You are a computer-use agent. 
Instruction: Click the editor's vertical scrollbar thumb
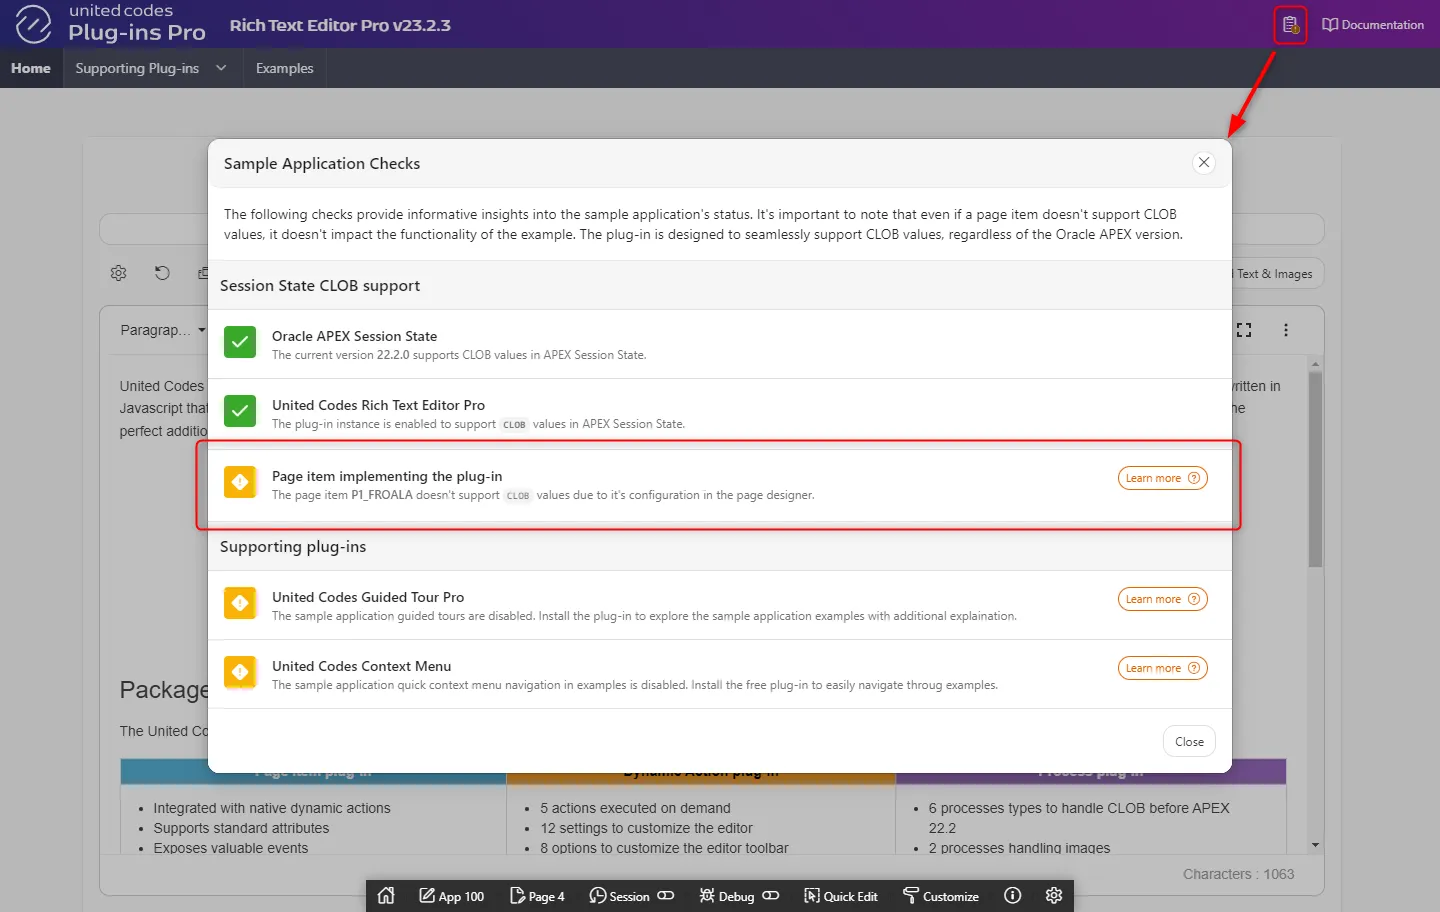(1315, 470)
